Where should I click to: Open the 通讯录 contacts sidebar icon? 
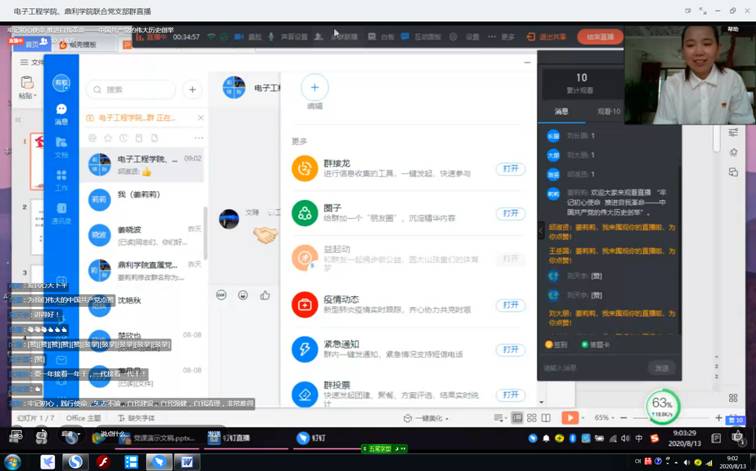(61, 213)
